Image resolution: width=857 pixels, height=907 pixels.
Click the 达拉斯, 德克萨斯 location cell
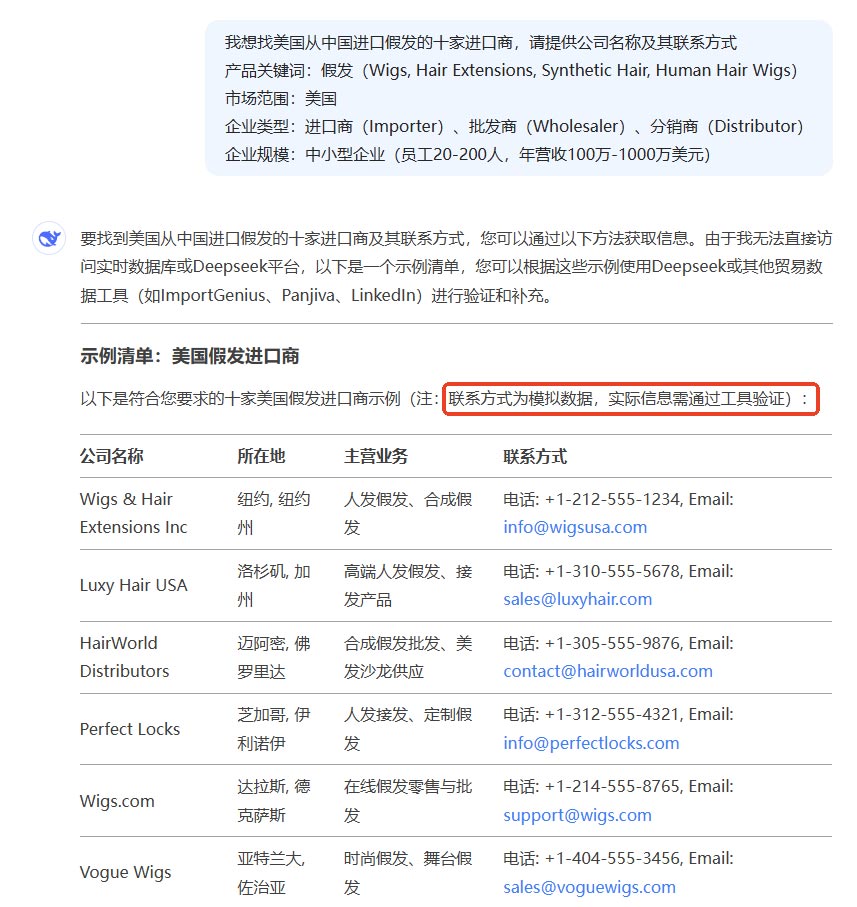[x=274, y=801]
